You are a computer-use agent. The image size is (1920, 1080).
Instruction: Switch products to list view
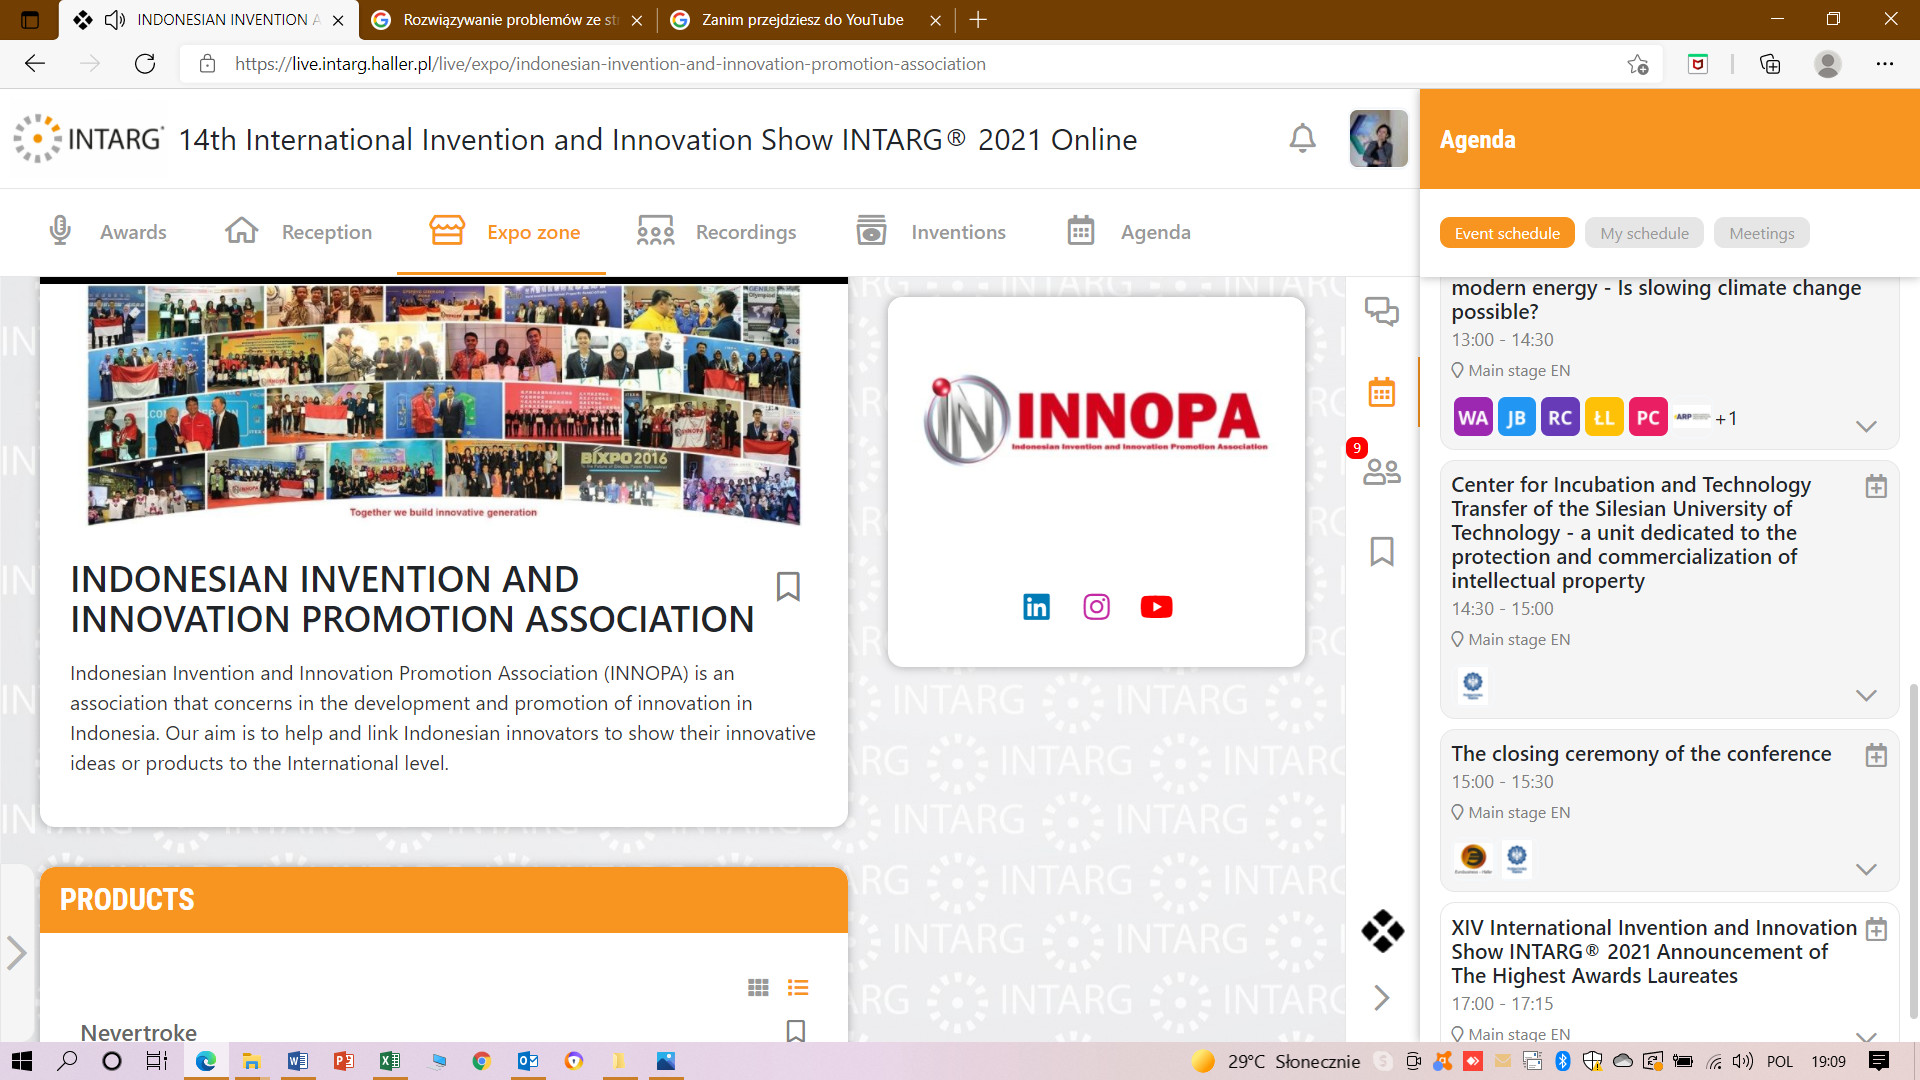(x=798, y=988)
